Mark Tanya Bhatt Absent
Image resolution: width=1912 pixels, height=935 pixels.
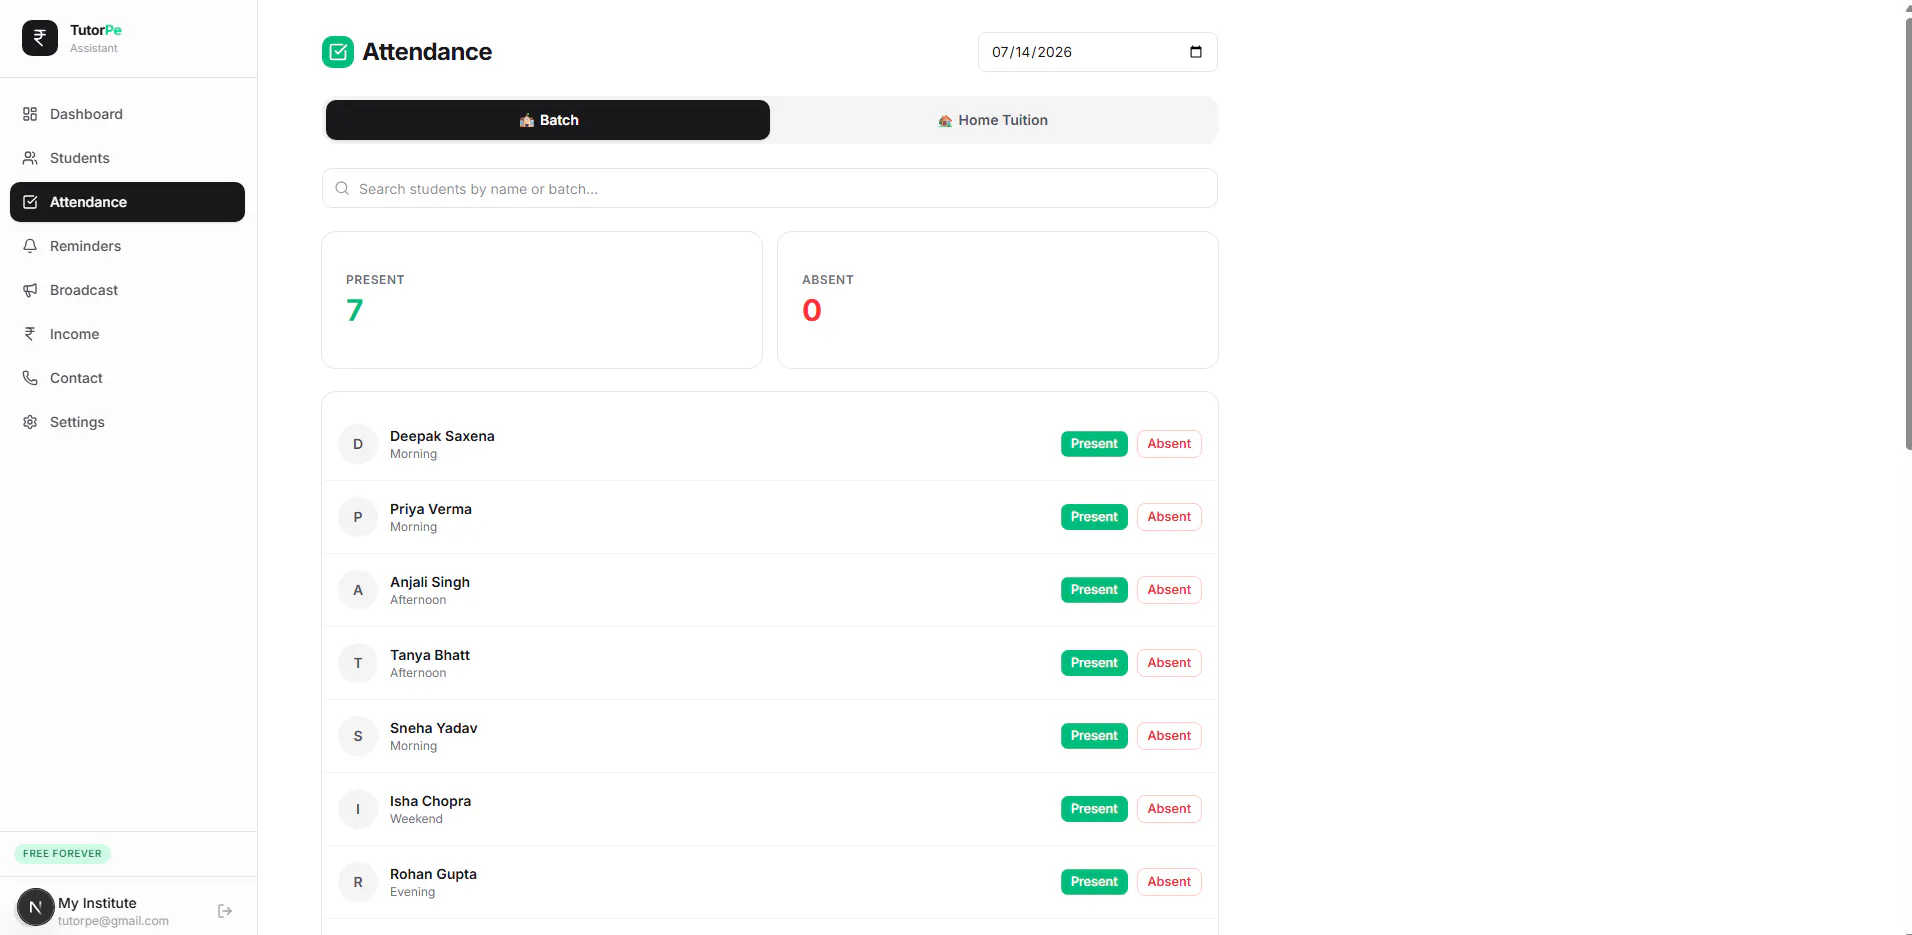[1169, 663]
